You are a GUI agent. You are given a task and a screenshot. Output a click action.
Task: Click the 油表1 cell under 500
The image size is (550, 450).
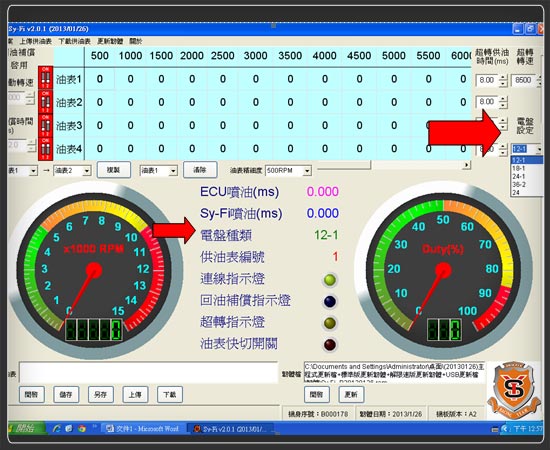click(x=100, y=79)
